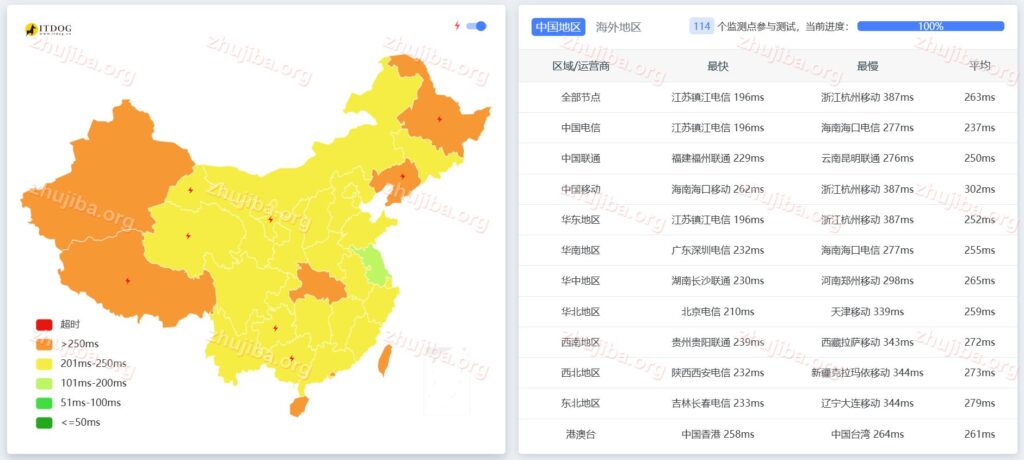Viewport: 1024px width, 460px height.
Task: Click 吉林长春电信 233ms cell
Action: point(718,403)
